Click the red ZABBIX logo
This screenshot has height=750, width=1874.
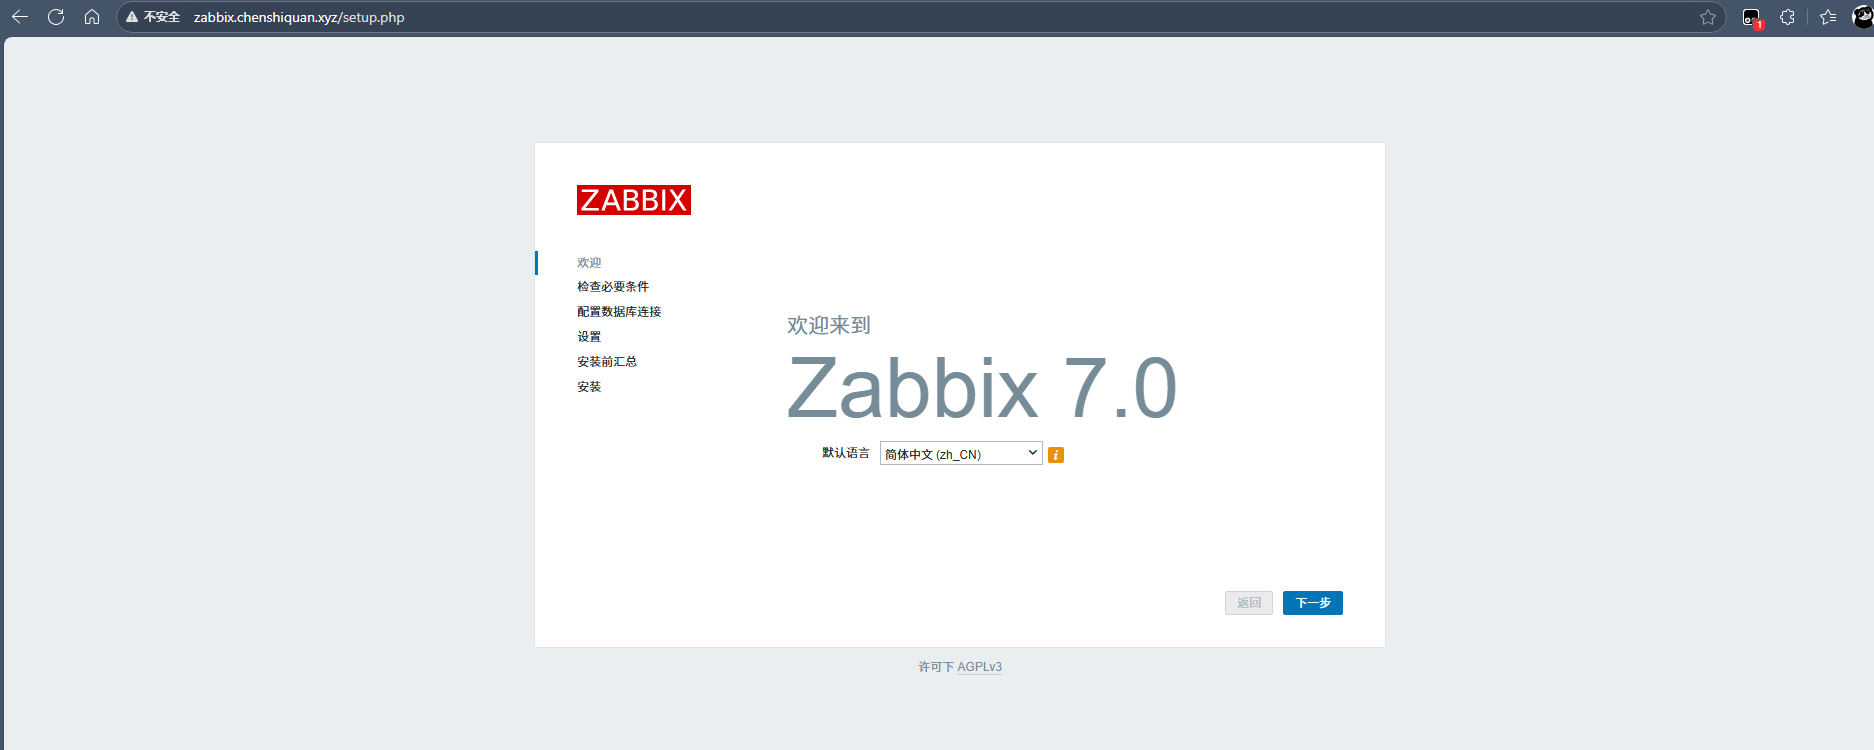pyautogui.click(x=634, y=200)
